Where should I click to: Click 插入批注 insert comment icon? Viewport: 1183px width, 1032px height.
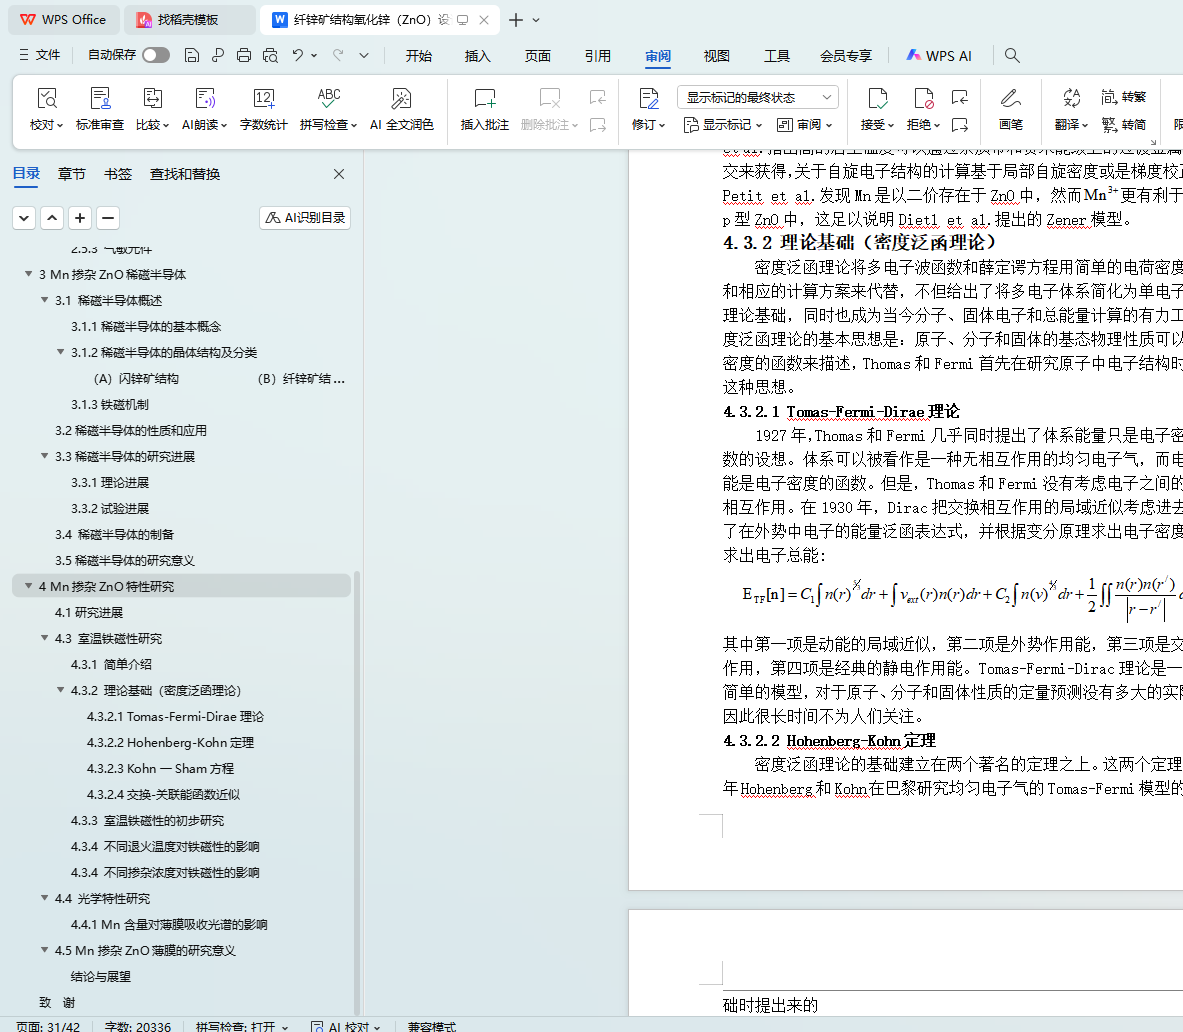click(484, 99)
